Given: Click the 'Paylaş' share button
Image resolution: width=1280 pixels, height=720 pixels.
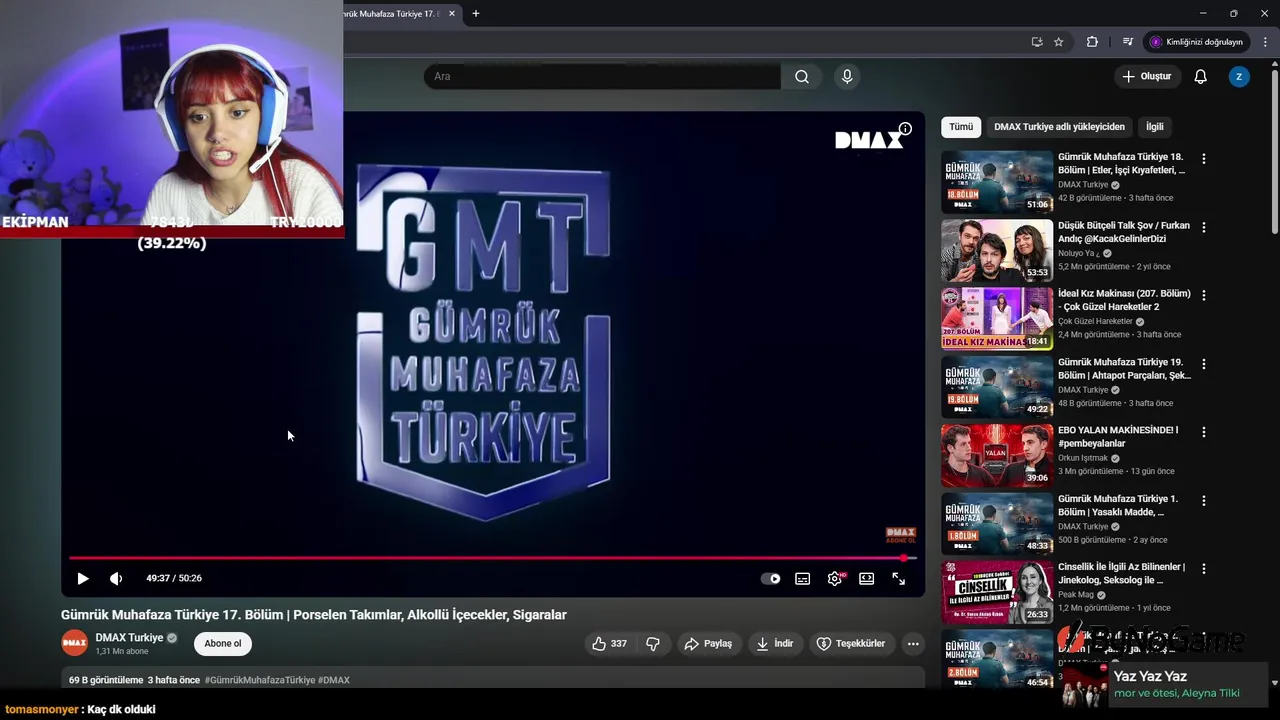Looking at the screenshot, I should pos(708,644).
